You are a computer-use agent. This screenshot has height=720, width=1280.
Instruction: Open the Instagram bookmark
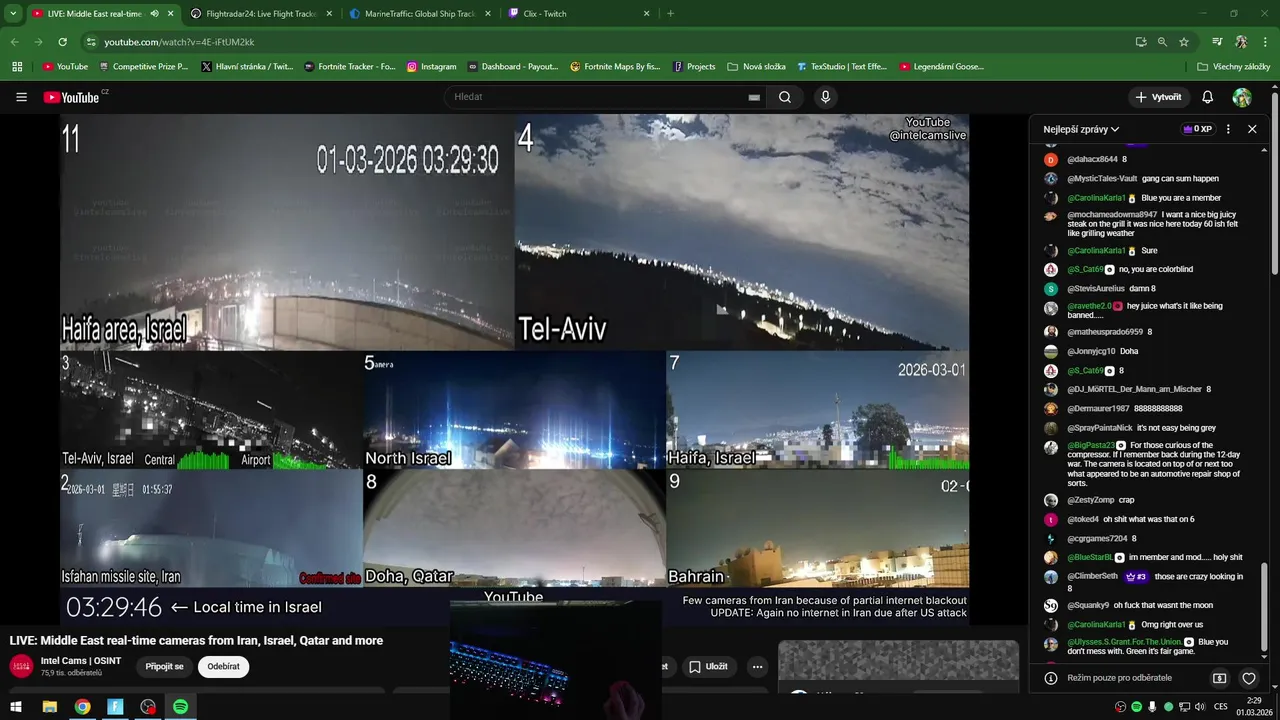[x=431, y=67]
